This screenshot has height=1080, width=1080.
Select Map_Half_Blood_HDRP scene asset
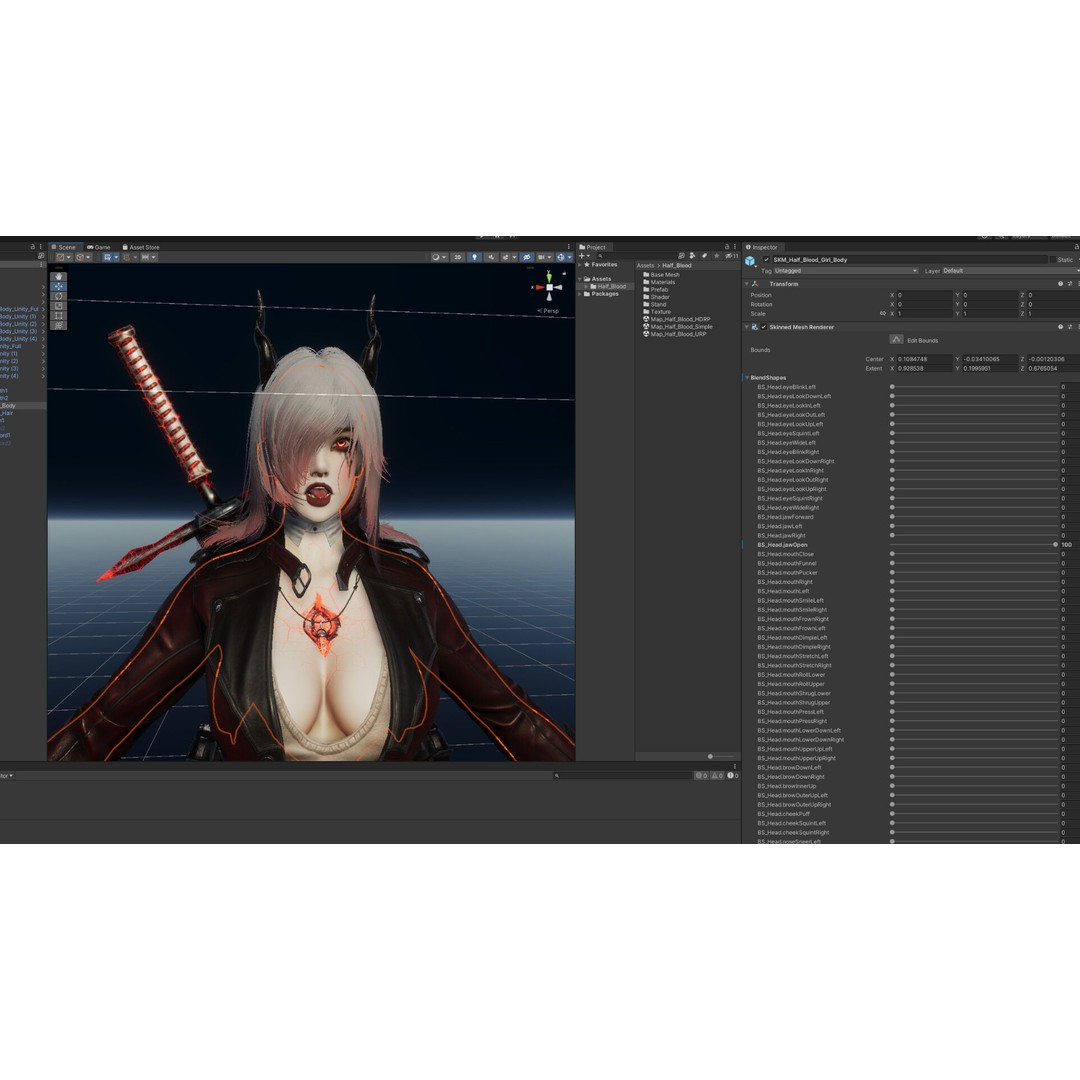pos(676,320)
